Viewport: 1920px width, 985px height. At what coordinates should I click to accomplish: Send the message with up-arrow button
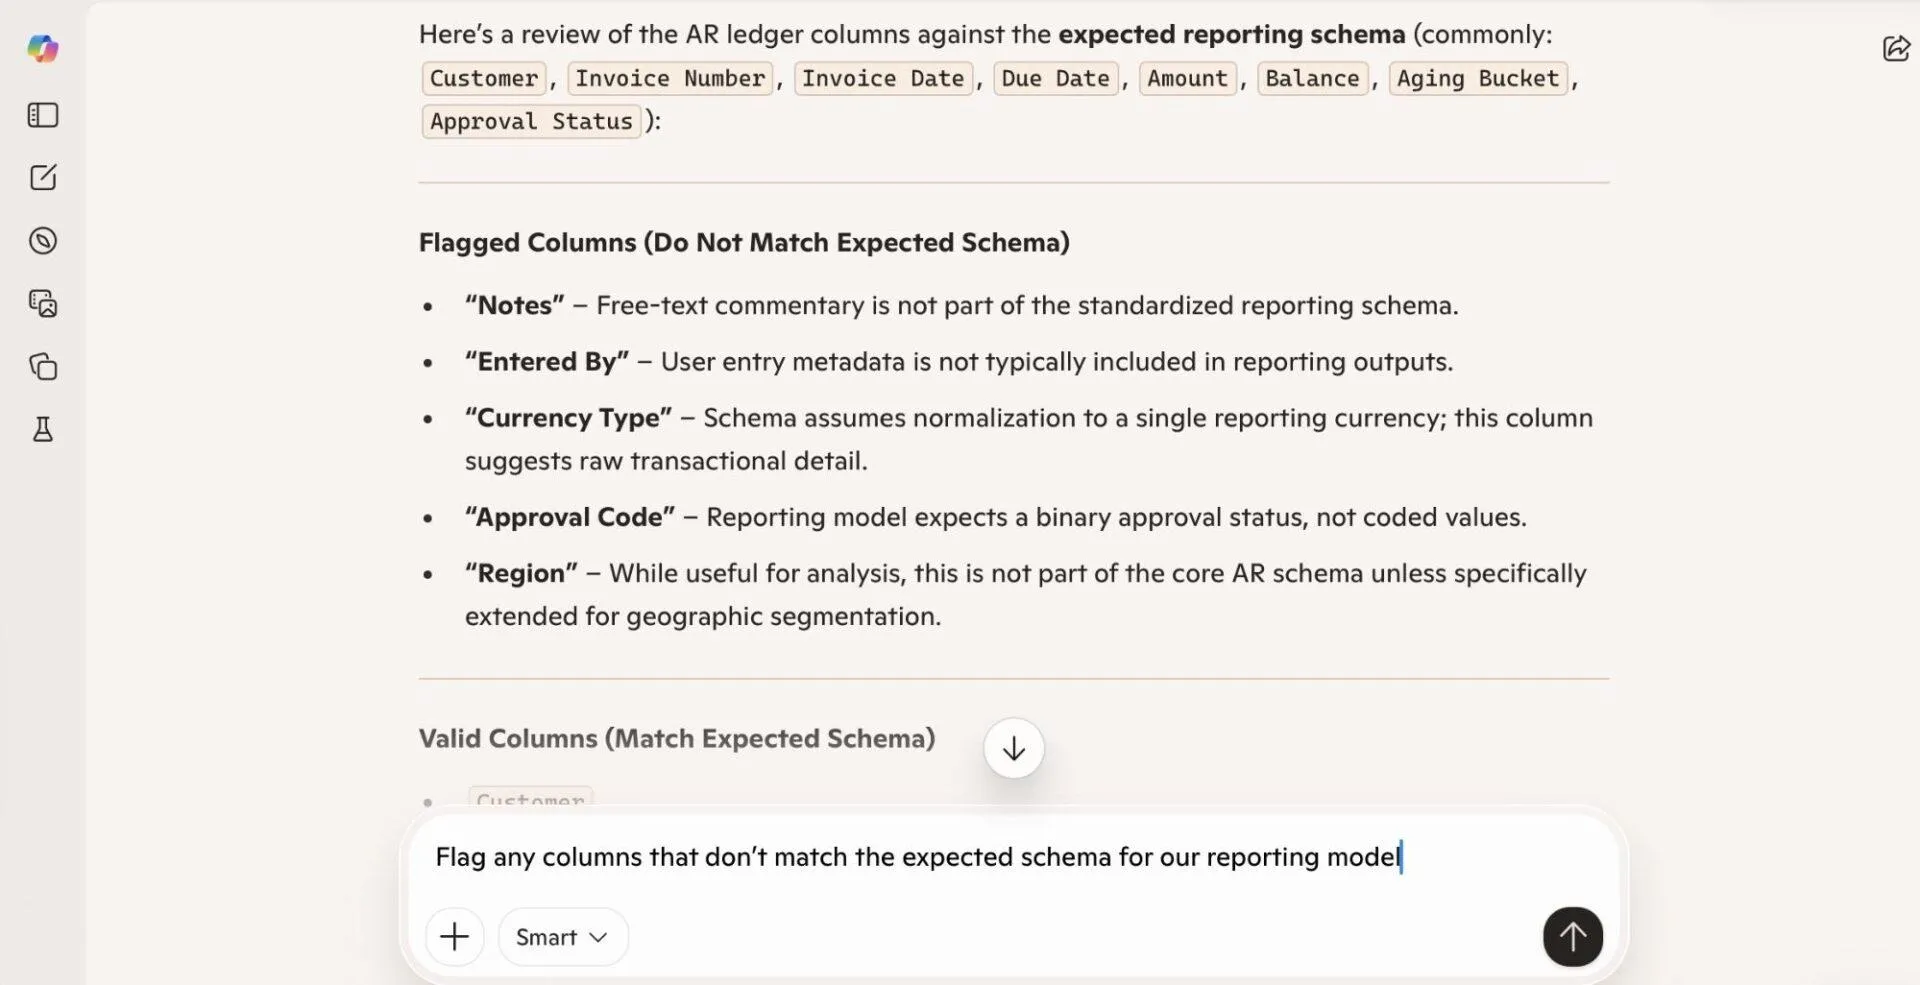coord(1573,937)
